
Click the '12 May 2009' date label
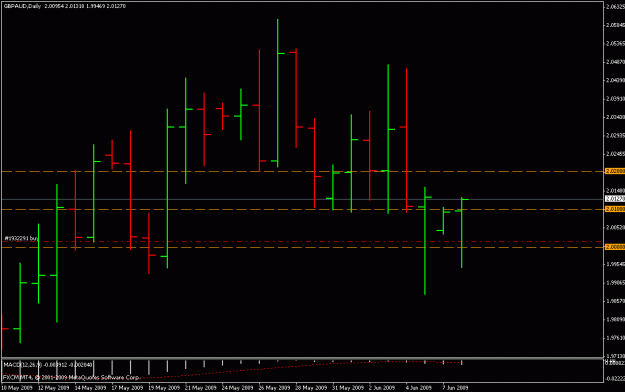[x=54, y=388]
